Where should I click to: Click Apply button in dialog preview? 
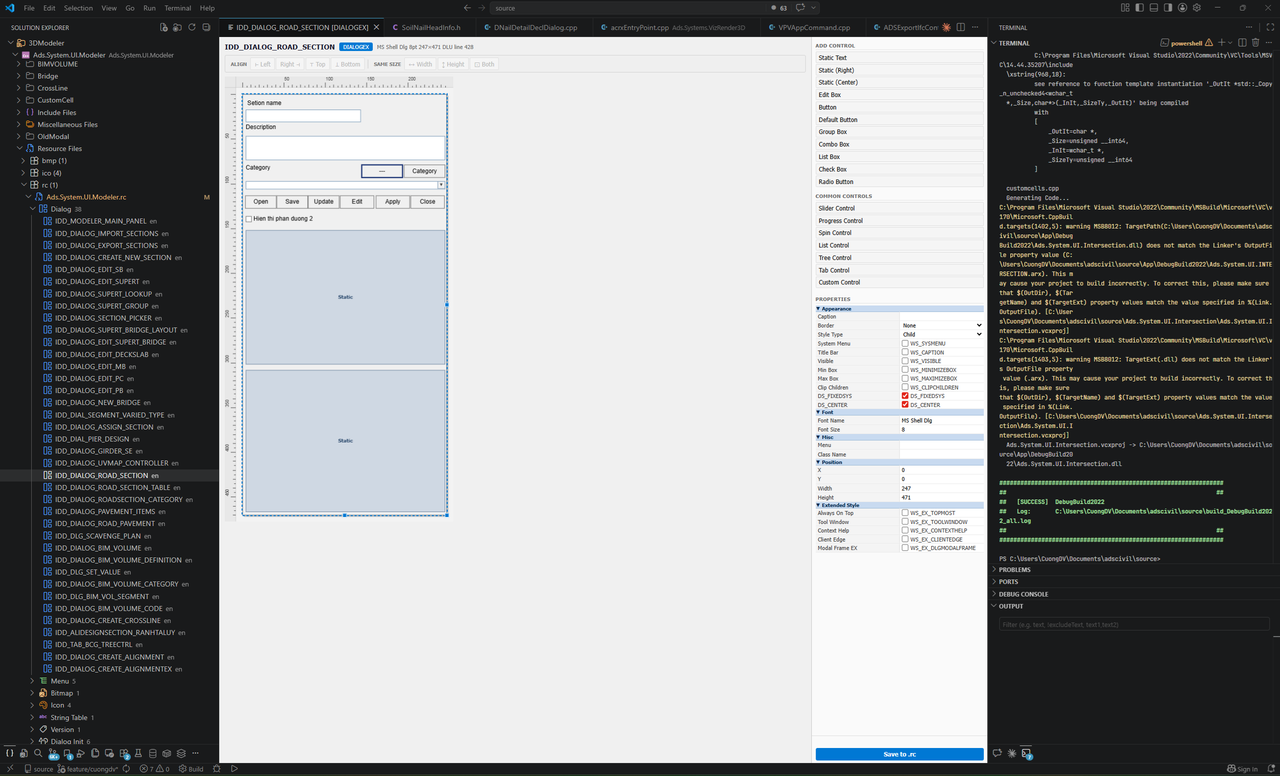392,202
